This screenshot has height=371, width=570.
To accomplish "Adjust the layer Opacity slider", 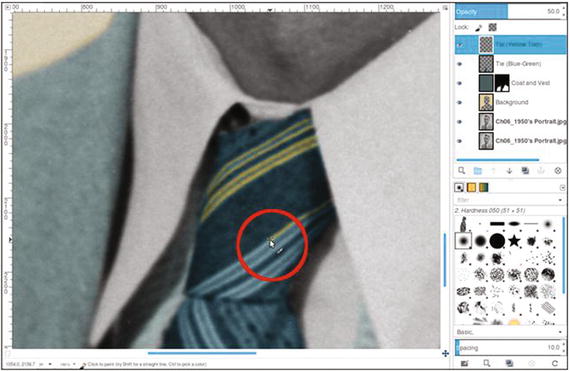I will click(x=507, y=12).
